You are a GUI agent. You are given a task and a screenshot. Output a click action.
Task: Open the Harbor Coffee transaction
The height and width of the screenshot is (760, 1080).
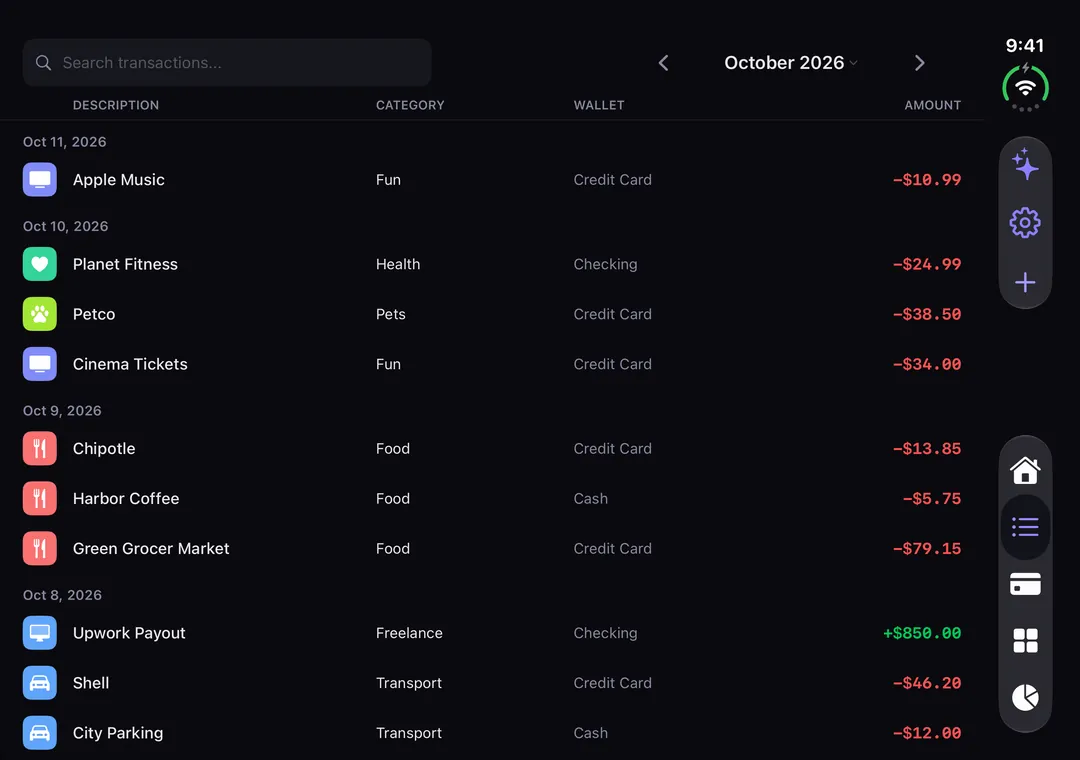point(492,498)
